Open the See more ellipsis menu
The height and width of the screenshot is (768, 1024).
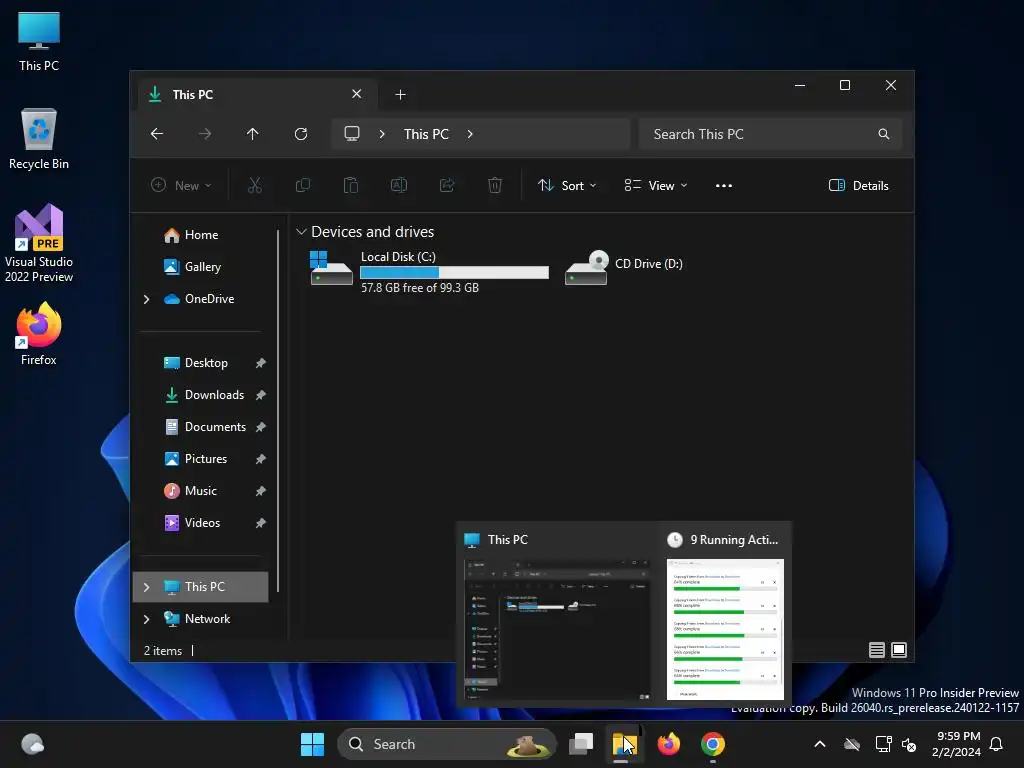click(724, 185)
